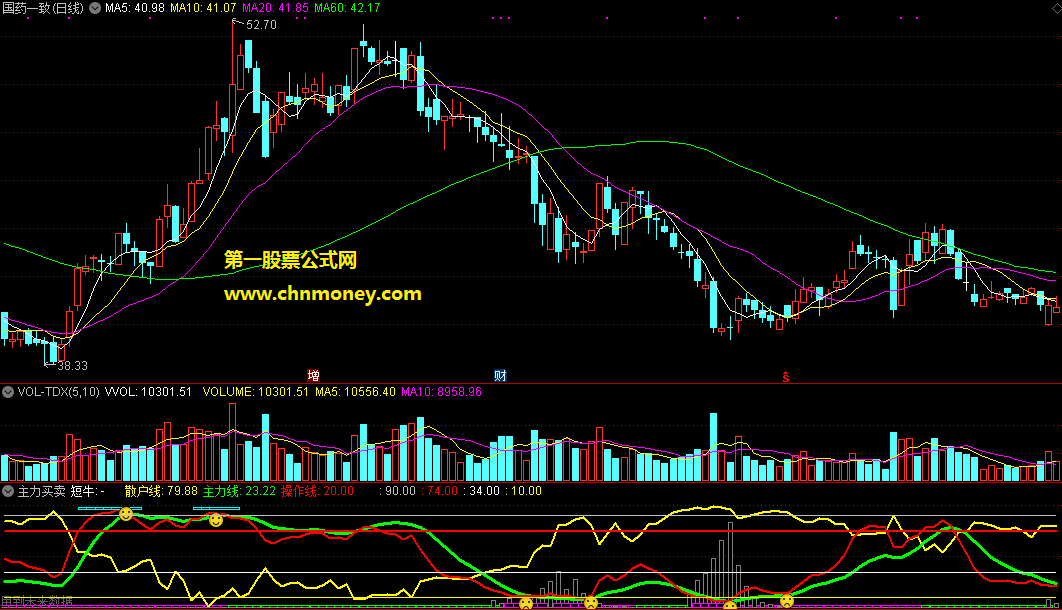Click the 主力线: 23.22 value
This screenshot has height=610, width=1062.
pyautogui.click(x=239, y=491)
